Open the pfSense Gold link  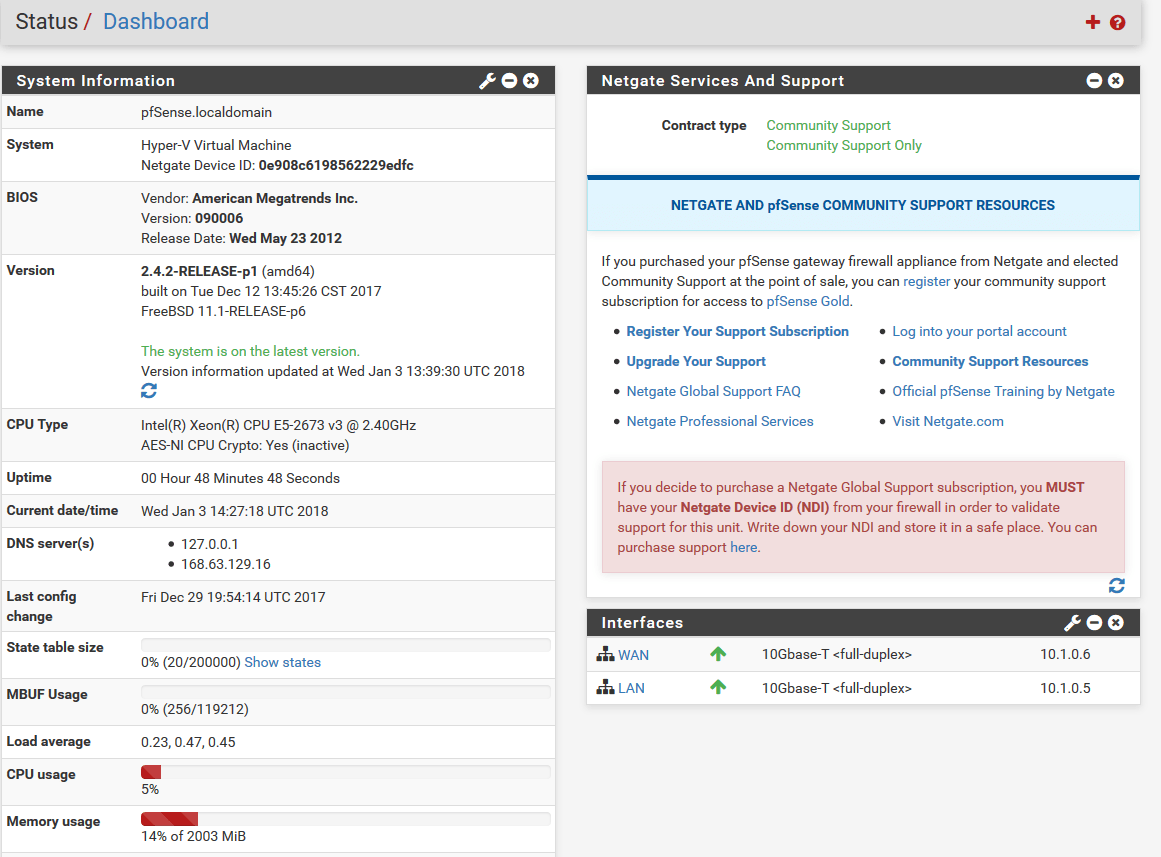pos(808,301)
